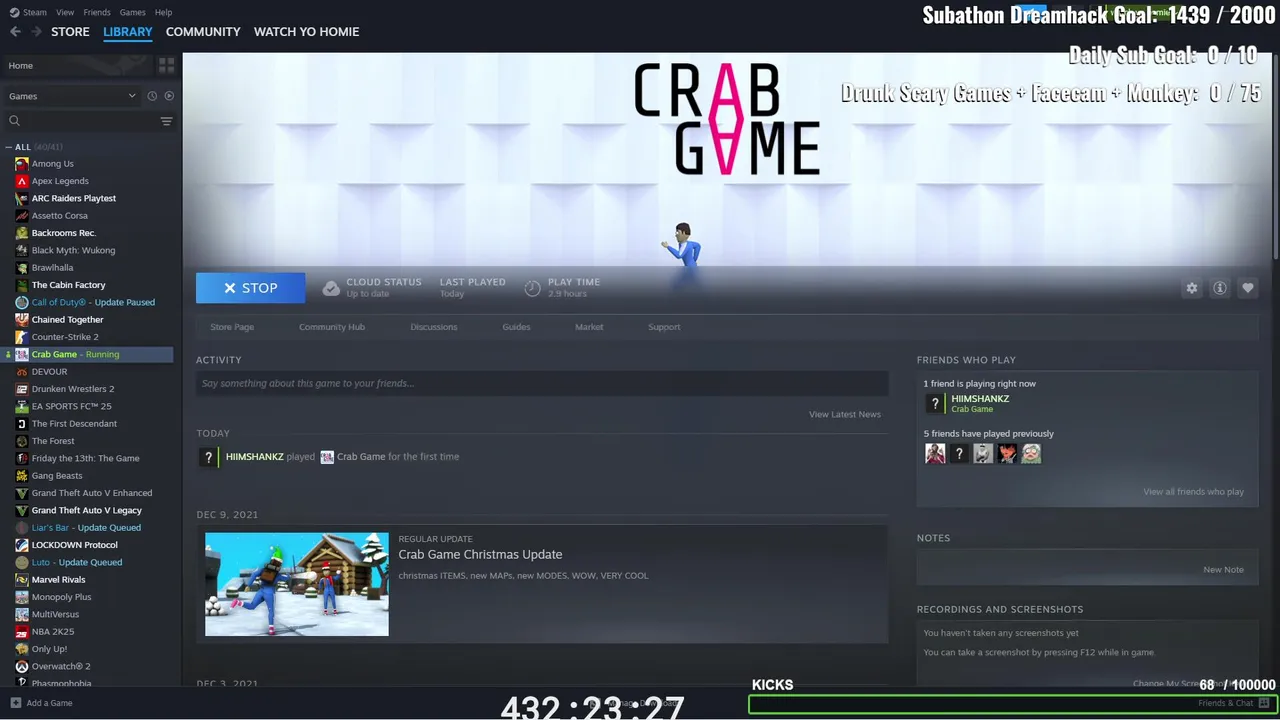Click View Latest News
This screenshot has height=720, width=1280.
click(845, 414)
